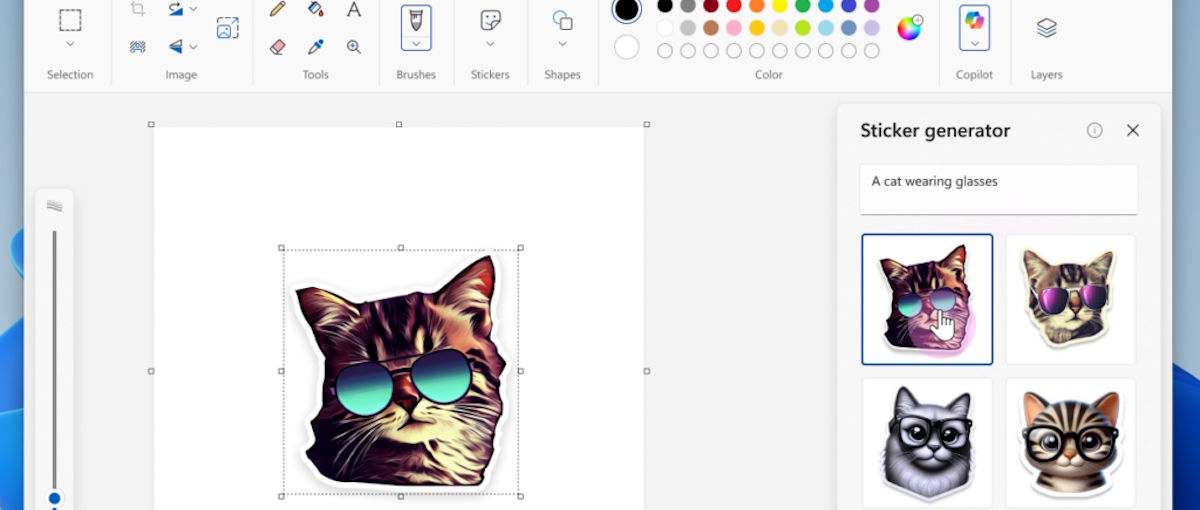The image size is (1200, 510).
Task: Click the "Tools" group label
Action: pos(316,75)
